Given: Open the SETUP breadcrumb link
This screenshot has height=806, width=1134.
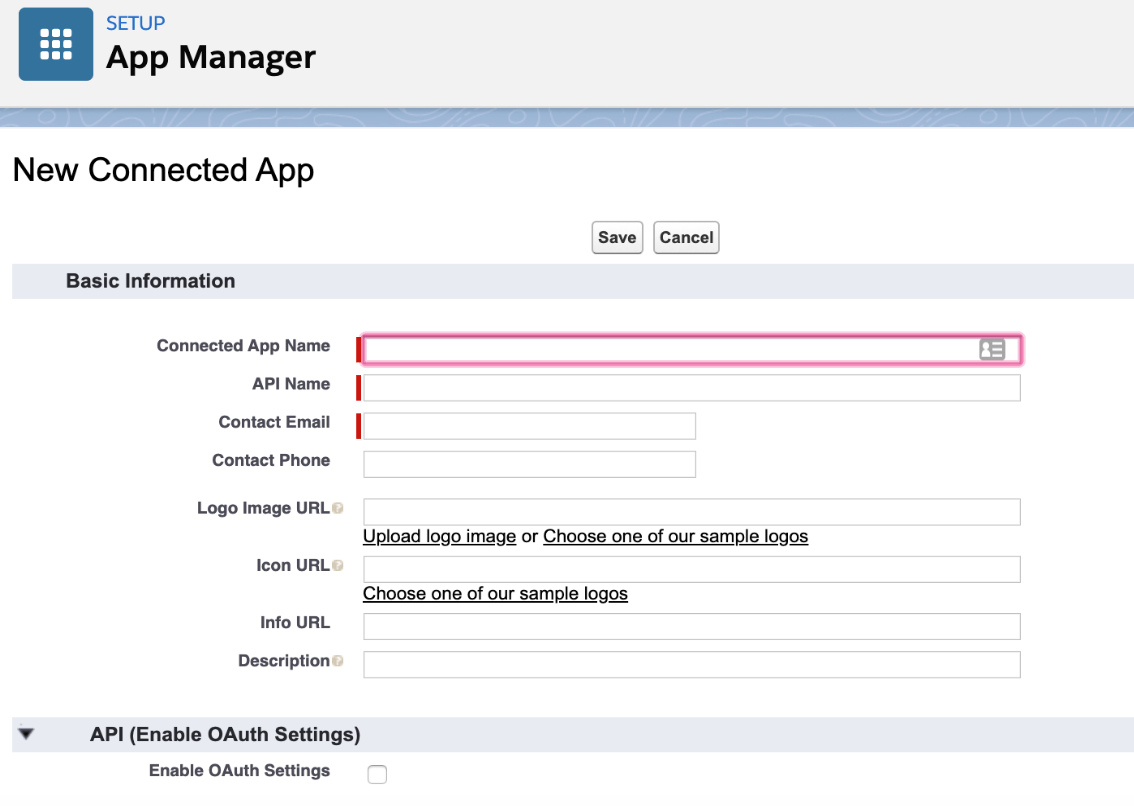Looking at the screenshot, I should pos(135,23).
